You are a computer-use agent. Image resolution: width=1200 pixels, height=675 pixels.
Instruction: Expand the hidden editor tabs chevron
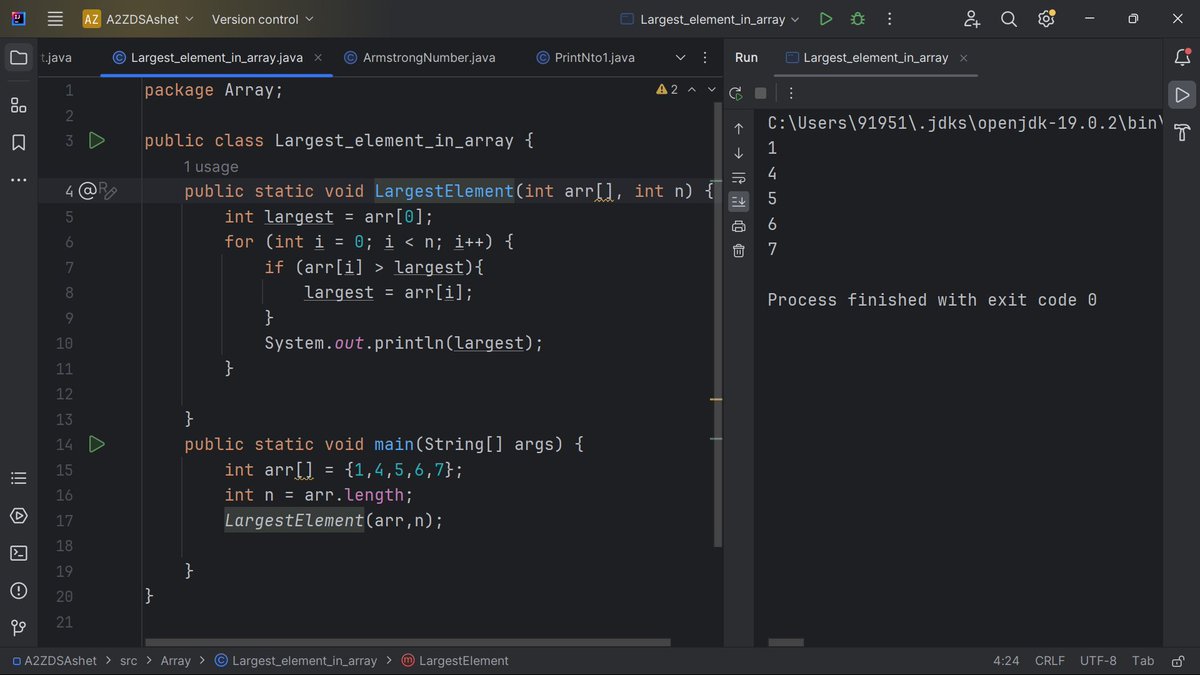680,57
